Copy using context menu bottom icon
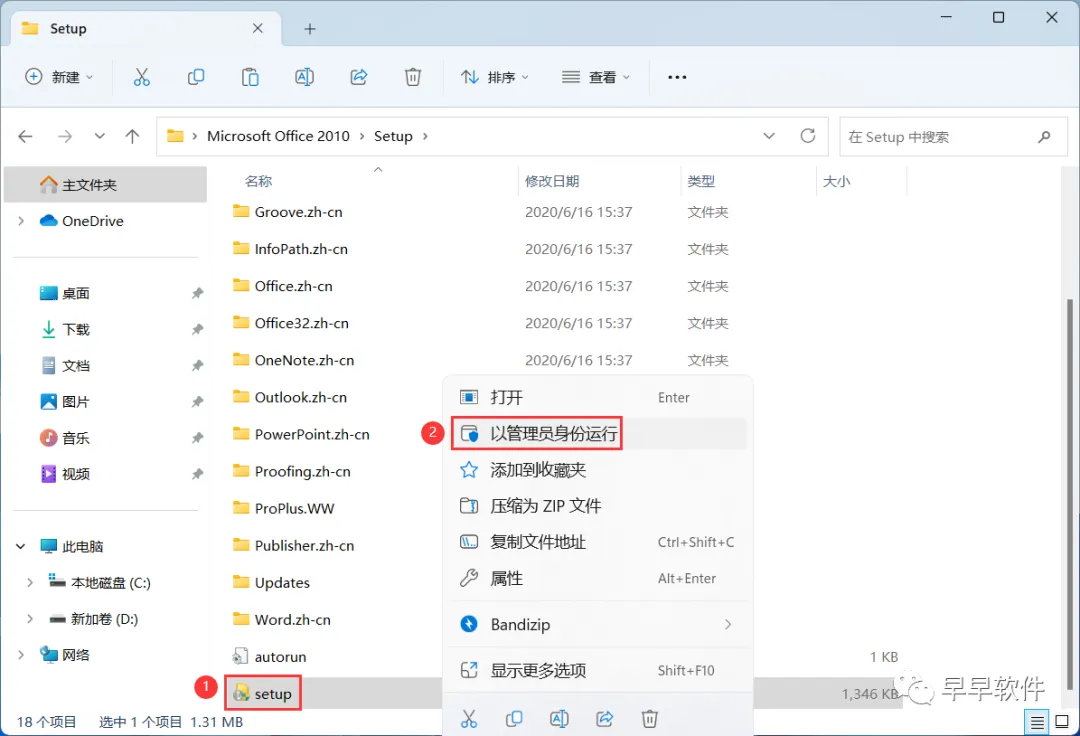Image resolution: width=1080 pixels, height=736 pixels. (514, 719)
